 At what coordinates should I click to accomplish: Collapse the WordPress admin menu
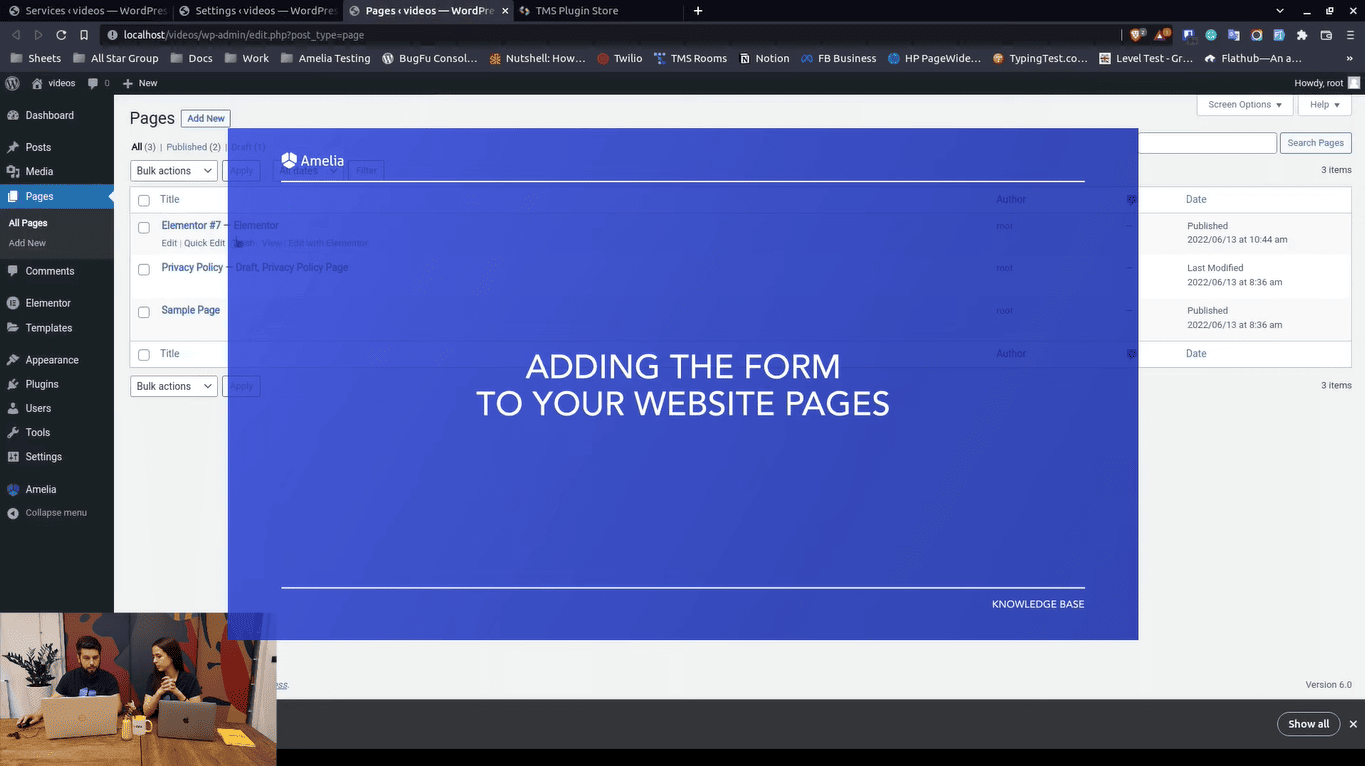48,513
